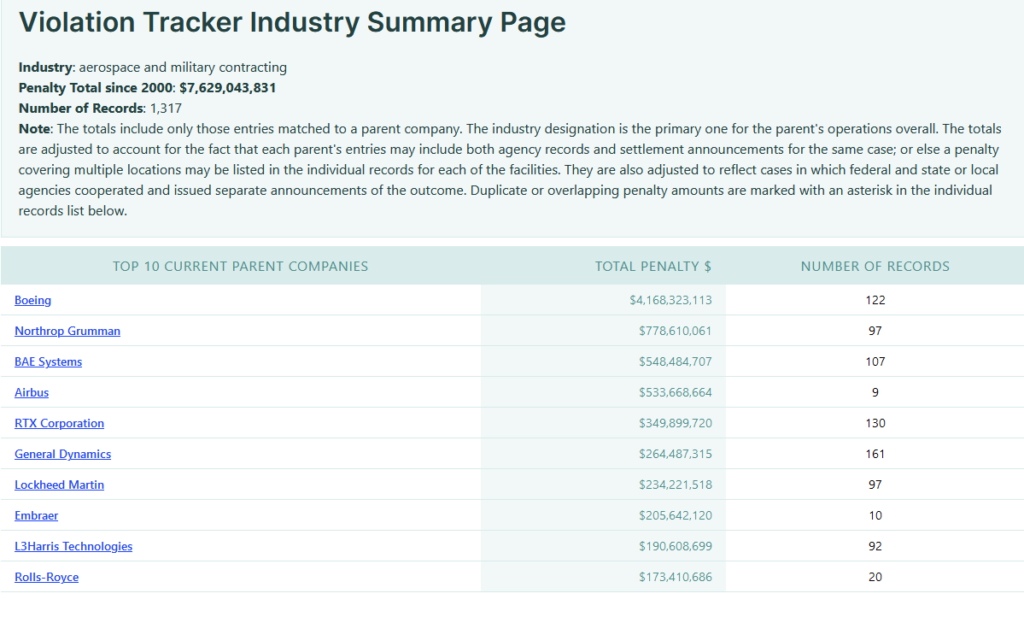Image resolution: width=1024 pixels, height=617 pixels.
Task: Select RTX Corporation's record count 130
Action: click(x=875, y=424)
